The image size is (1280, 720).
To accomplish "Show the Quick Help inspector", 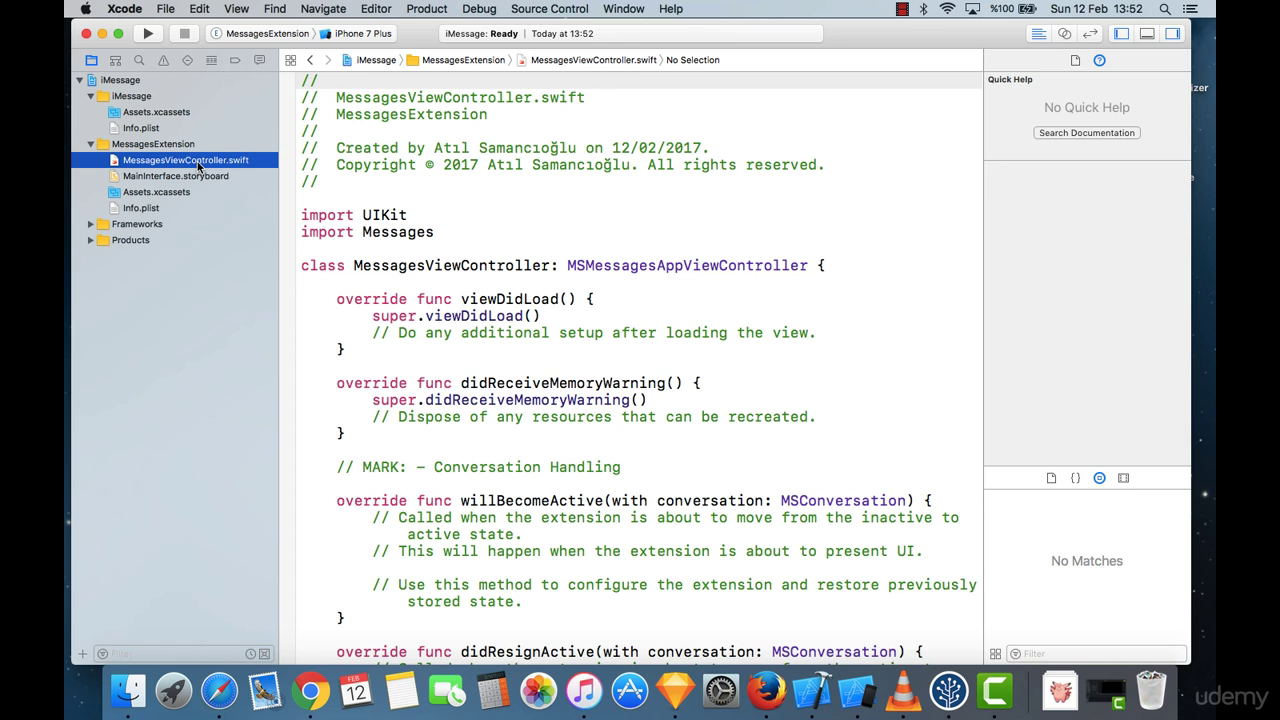I will (1099, 60).
